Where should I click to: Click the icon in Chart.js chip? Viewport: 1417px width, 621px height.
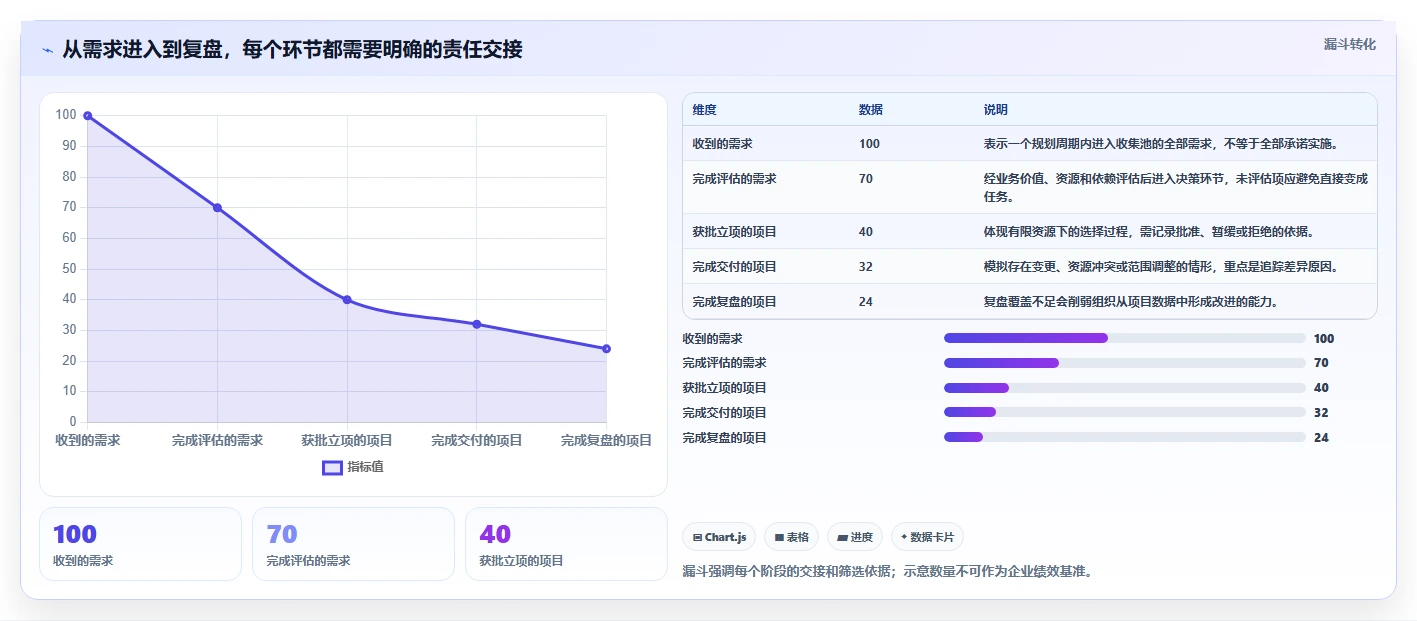(697, 538)
